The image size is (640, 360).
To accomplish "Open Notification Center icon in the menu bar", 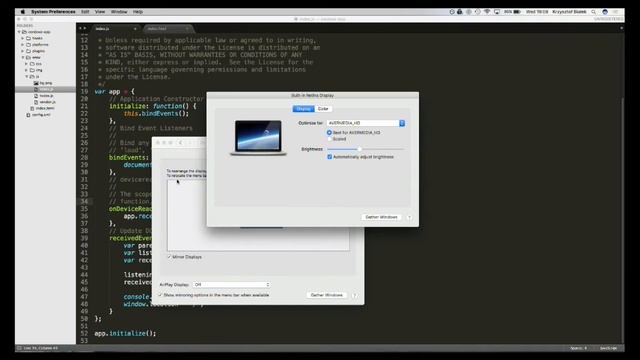I will pyautogui.click(x=616, y=12).
